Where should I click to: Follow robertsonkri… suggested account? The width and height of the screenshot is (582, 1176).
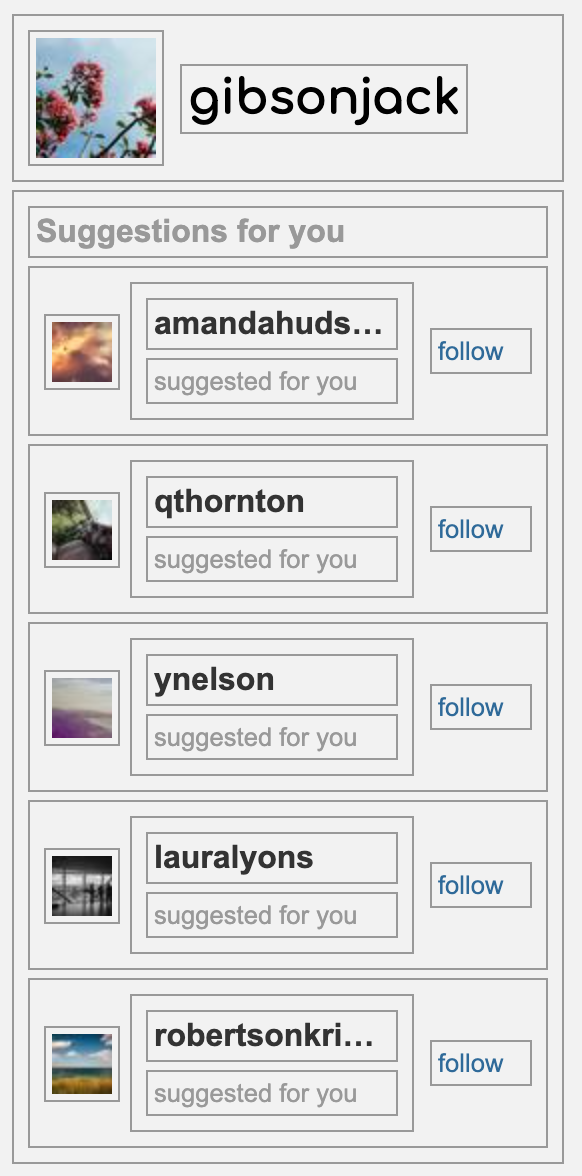point(481,1063)
